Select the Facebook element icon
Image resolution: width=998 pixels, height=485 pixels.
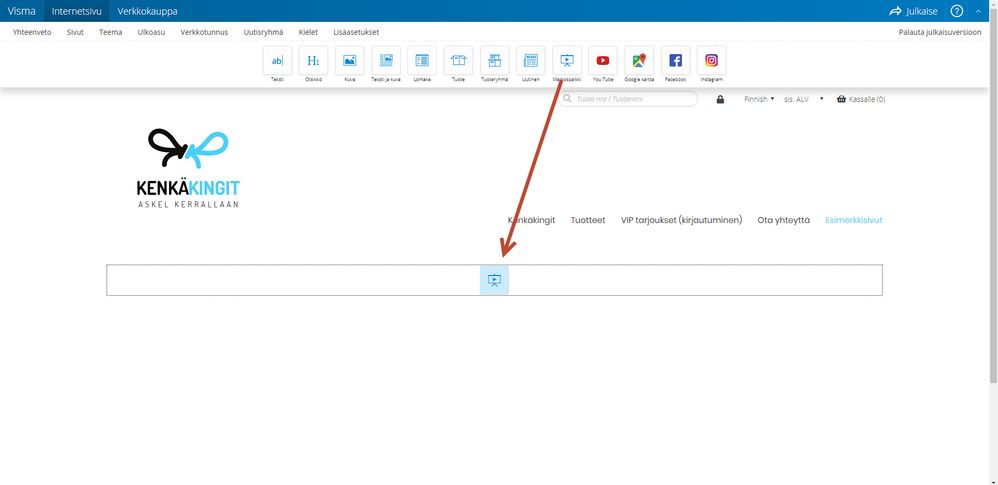[x=675, y=60]
